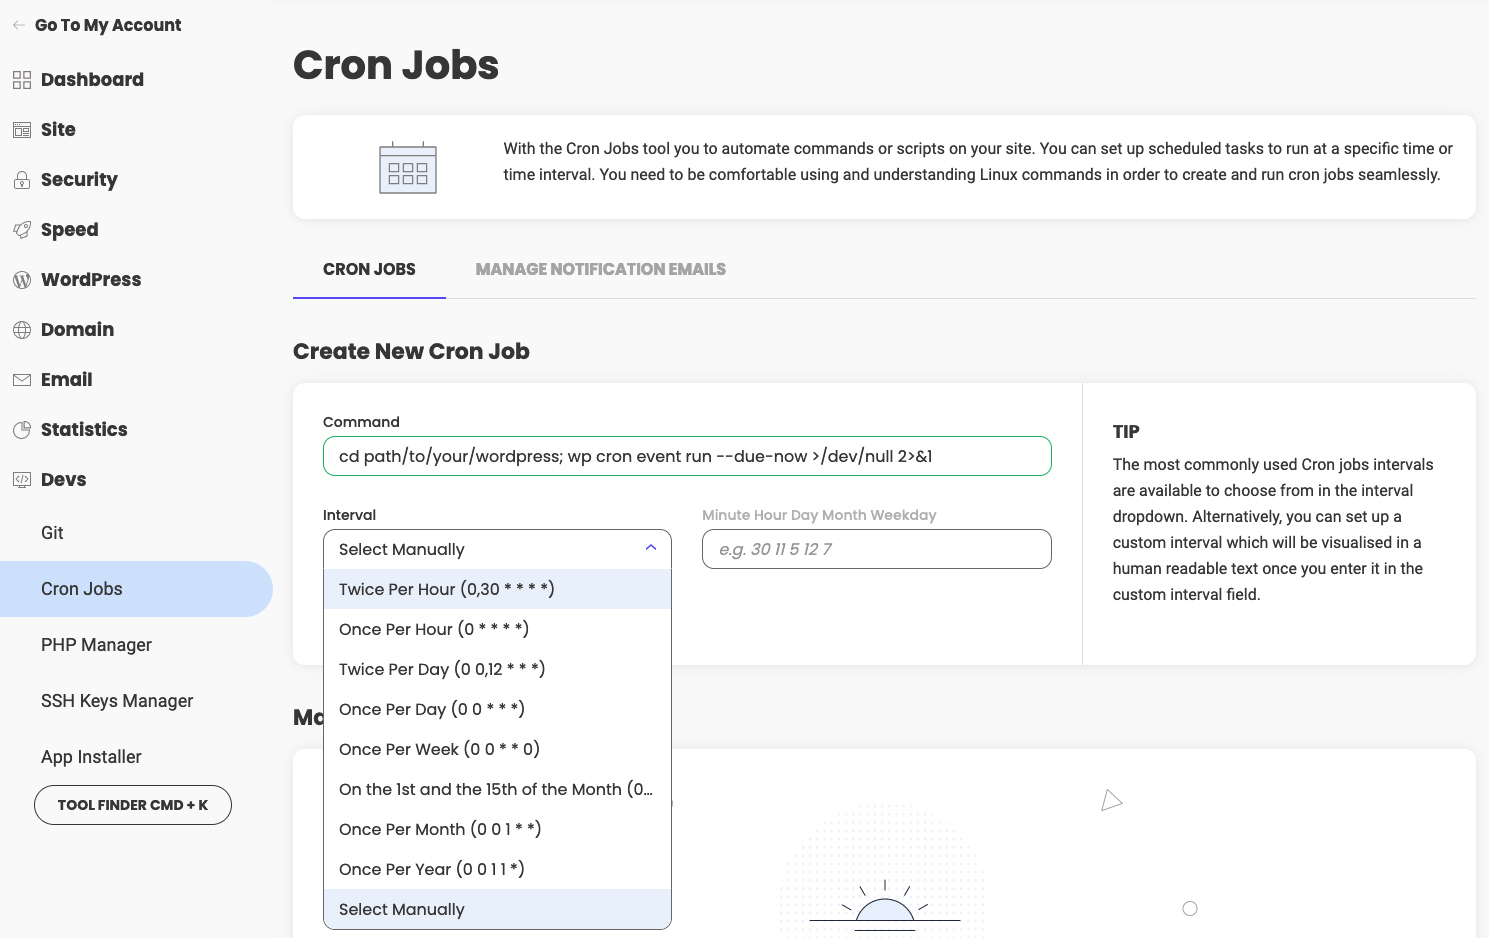Click the WordPress logo icon
Screen dimensions: 1489x938
coord(22,280)
